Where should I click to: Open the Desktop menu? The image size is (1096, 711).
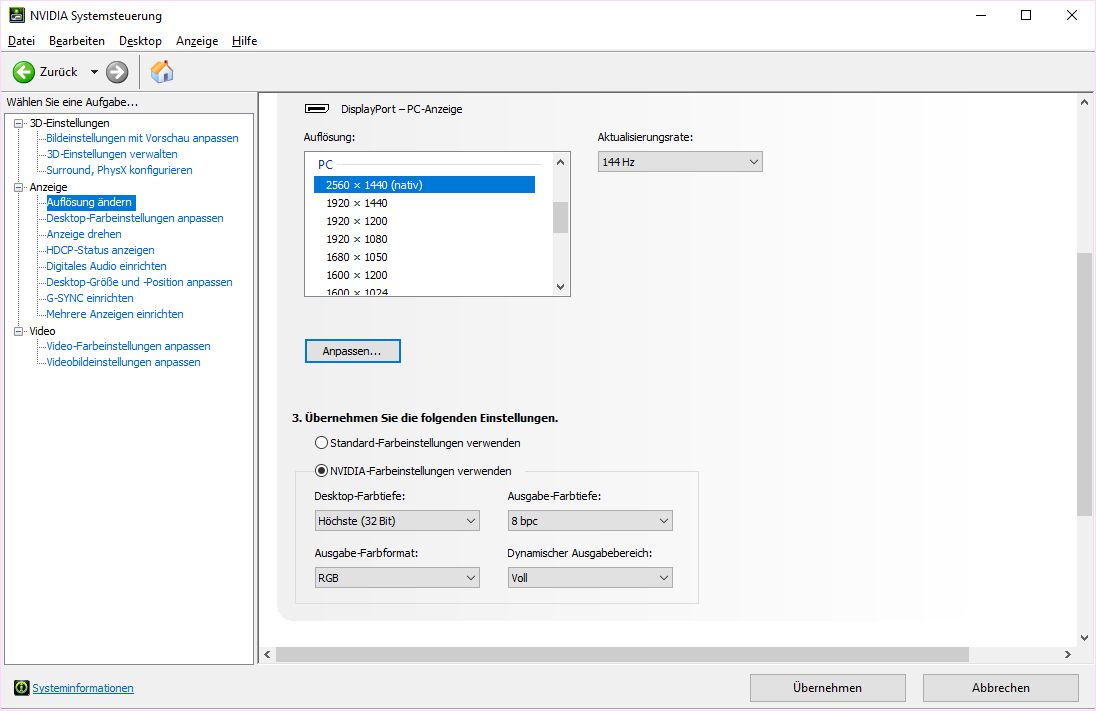[140, 41]
